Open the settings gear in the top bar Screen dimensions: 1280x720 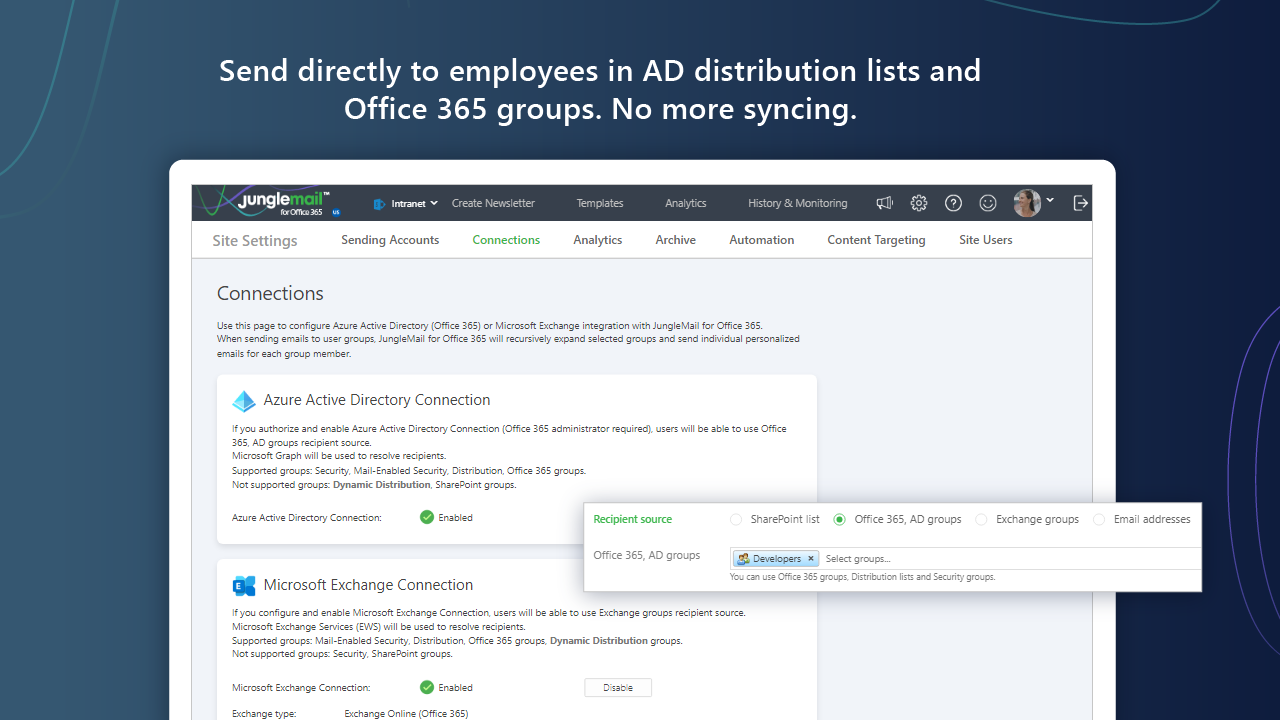point(918,203)
